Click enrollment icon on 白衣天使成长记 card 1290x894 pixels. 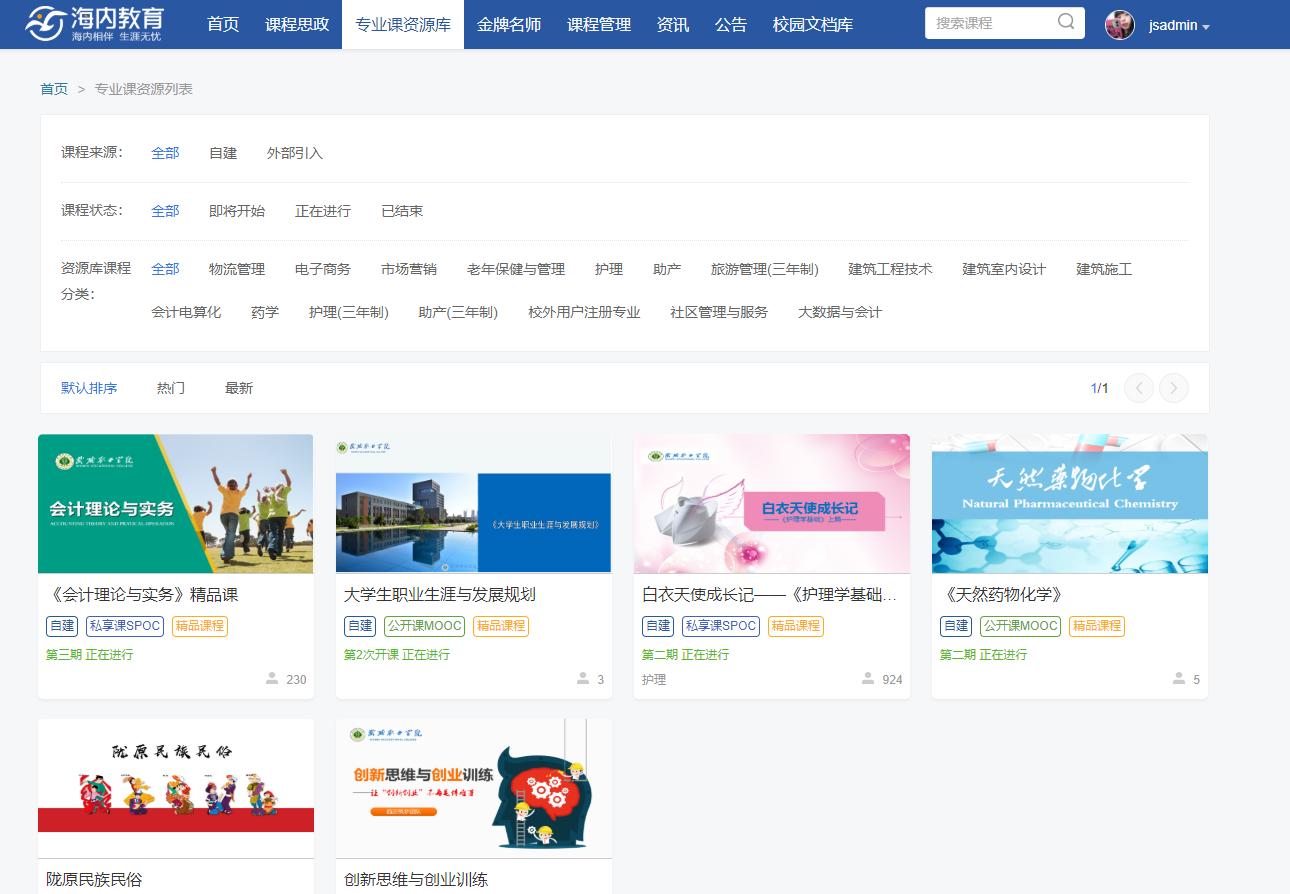click(868, 679)
